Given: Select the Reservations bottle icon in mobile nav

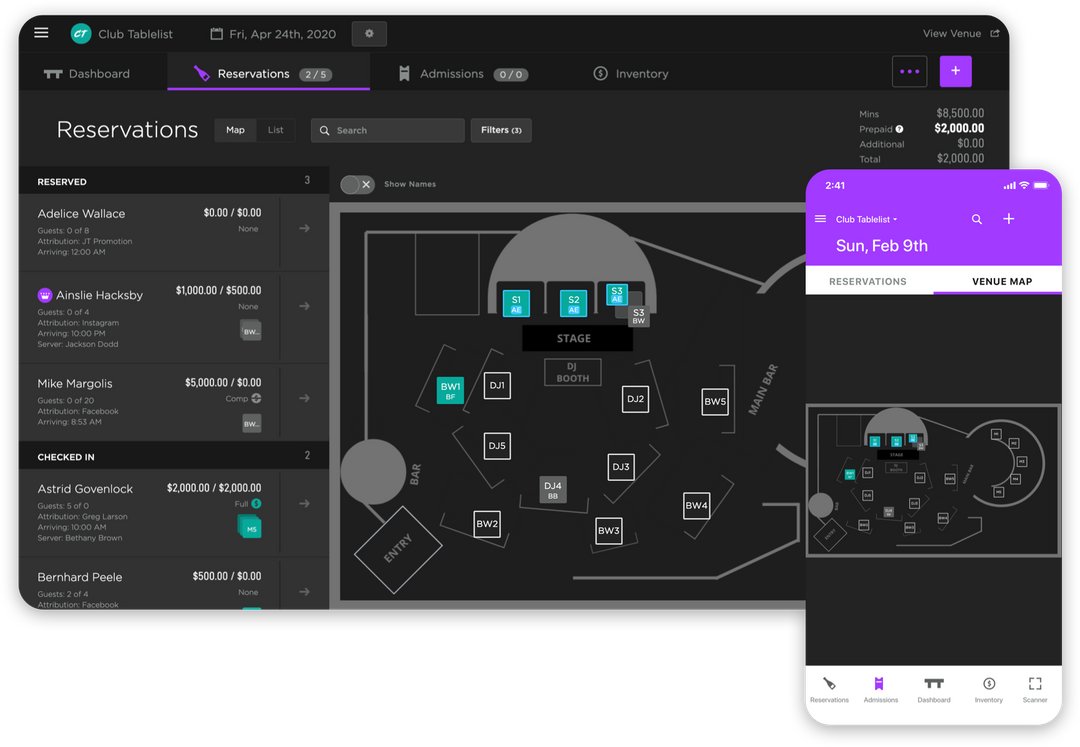Looking at the screenshot, I should pyautogui.click(x=829, y=685).
